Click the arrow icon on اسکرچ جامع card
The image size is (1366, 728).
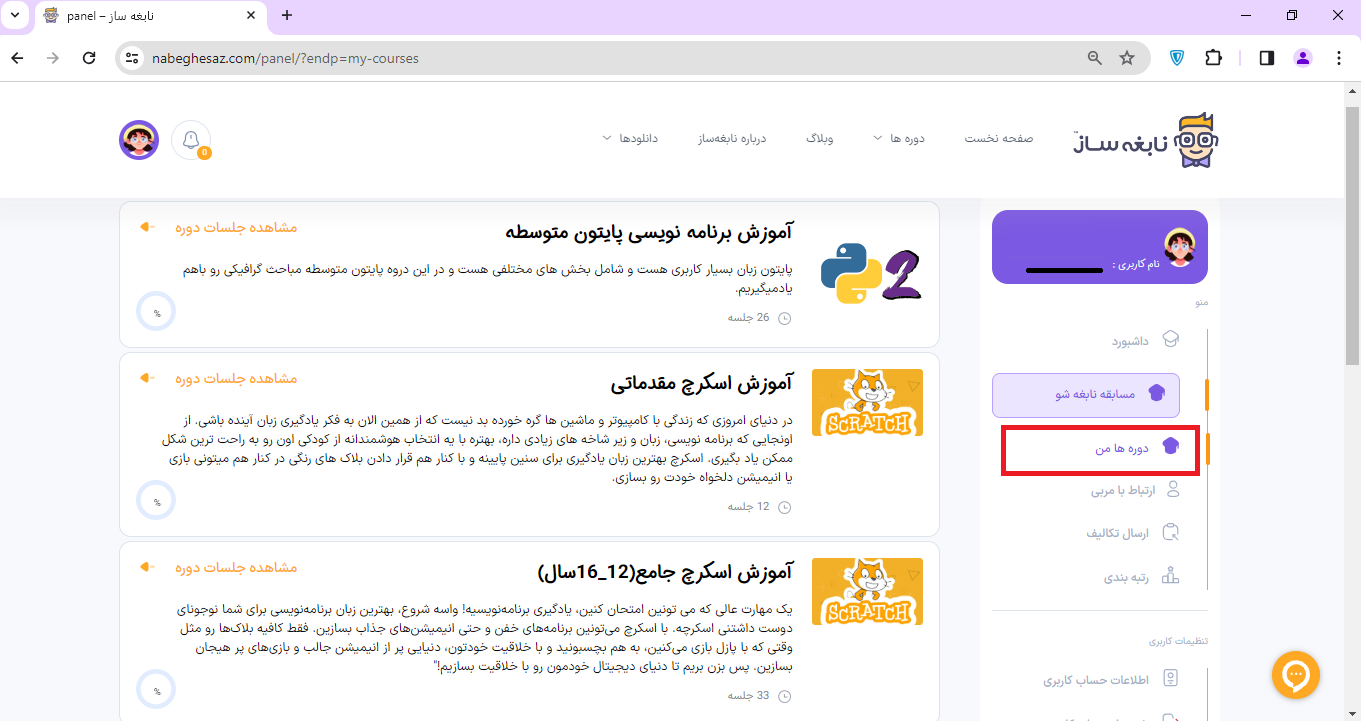click(x=147, y=567)
